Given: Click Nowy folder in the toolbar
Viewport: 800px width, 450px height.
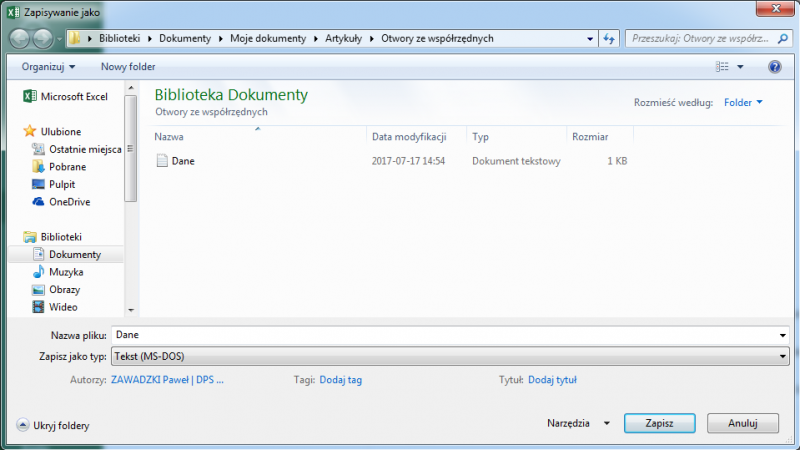Looking at the screenshot, I should click(x=128, y=67).
